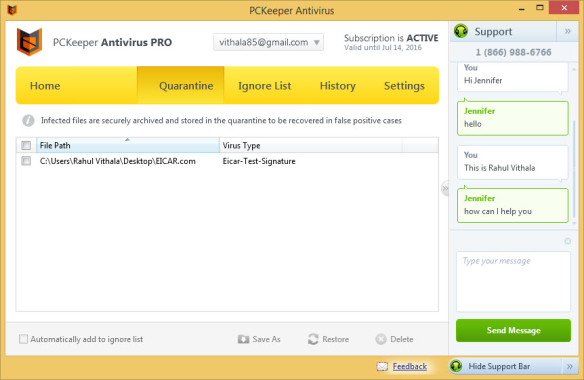Select the C:\Users\Rahul Vithala\Desktop\EICAR.com path
Image resolution: width=584 pixels, height=380 pixels.
118,161
